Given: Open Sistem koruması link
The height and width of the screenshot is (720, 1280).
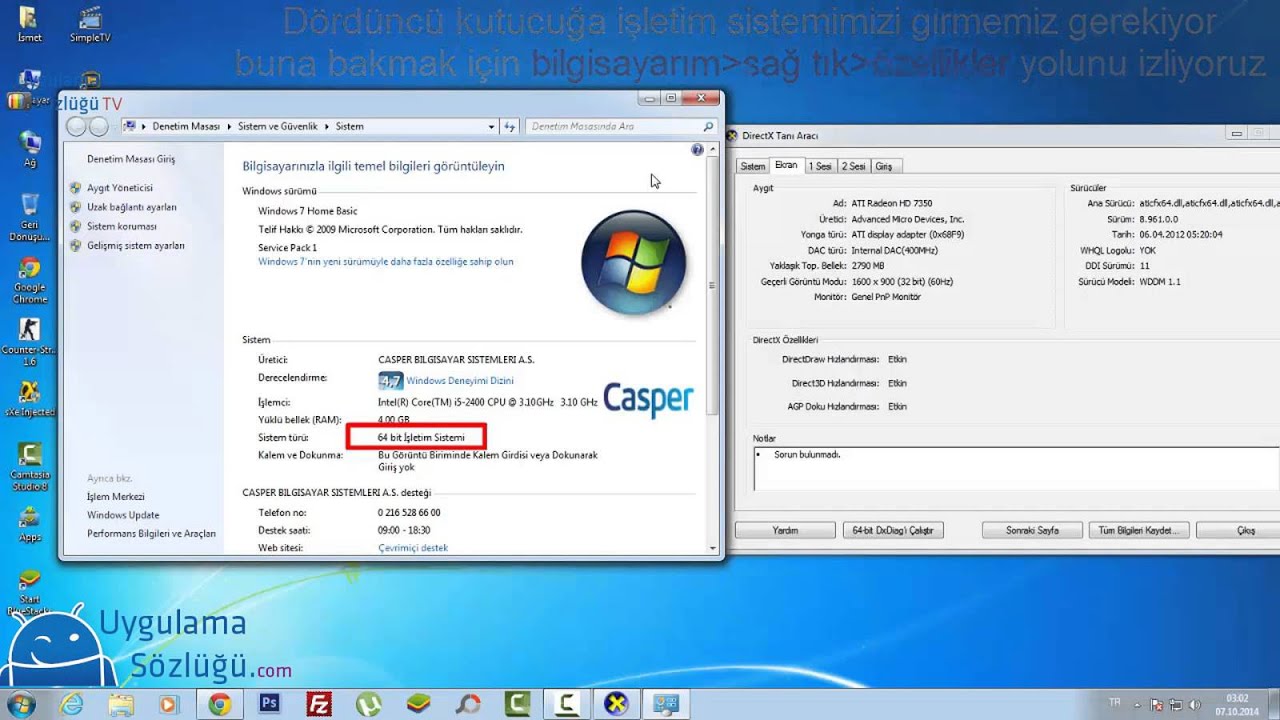Looking at the screenshot, I should coord(122,226).
